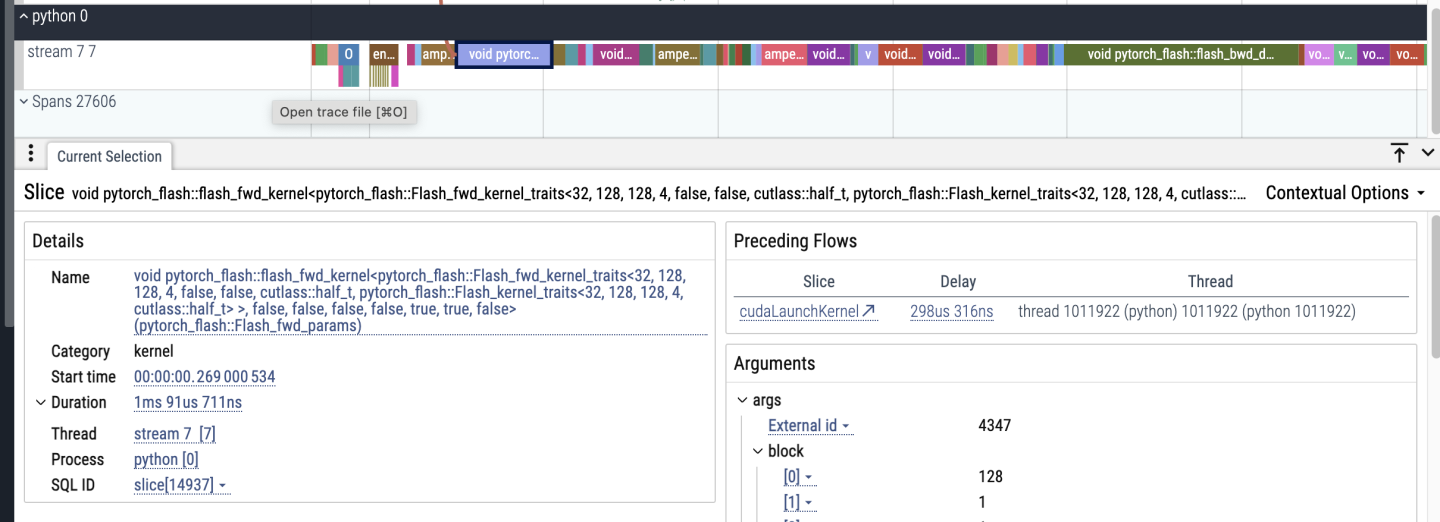The image size is (1440, 522).
Task: Click the Start time 00:00:00.269 000 534 link
Action: tap(204, 377)
